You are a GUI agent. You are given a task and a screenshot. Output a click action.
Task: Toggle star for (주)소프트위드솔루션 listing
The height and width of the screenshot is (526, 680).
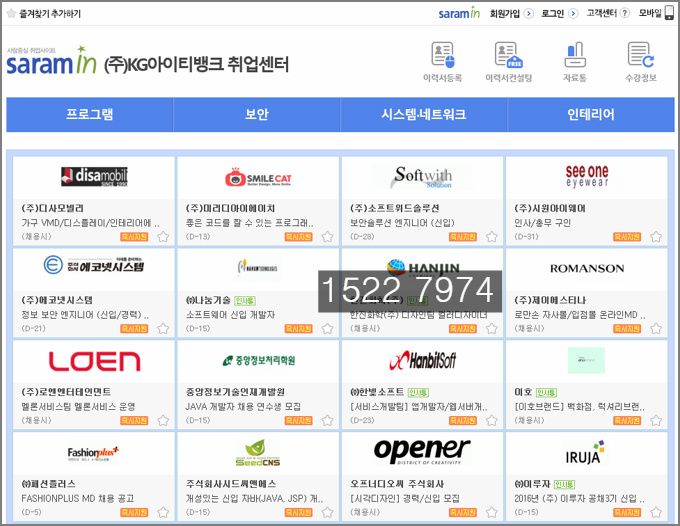tap(491, 237)
